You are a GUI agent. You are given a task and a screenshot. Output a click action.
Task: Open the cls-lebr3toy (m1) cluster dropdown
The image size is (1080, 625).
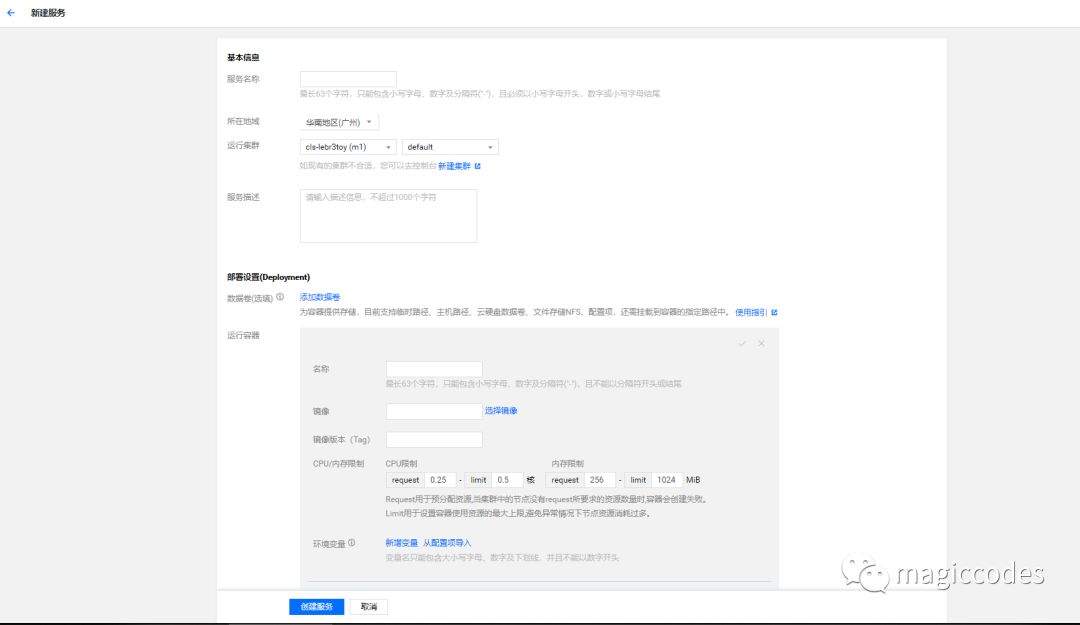click(348, 147)
